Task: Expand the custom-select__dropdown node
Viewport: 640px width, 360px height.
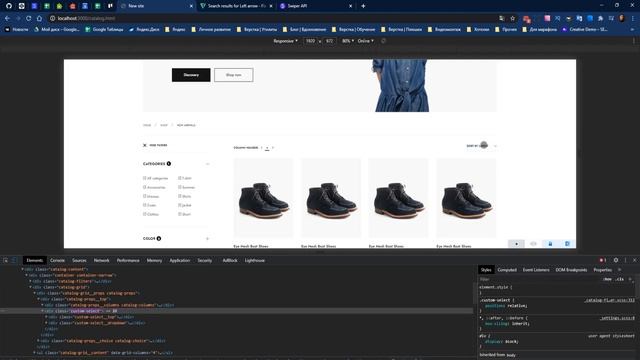Action: pyautogui.click(x=47, y=323)
